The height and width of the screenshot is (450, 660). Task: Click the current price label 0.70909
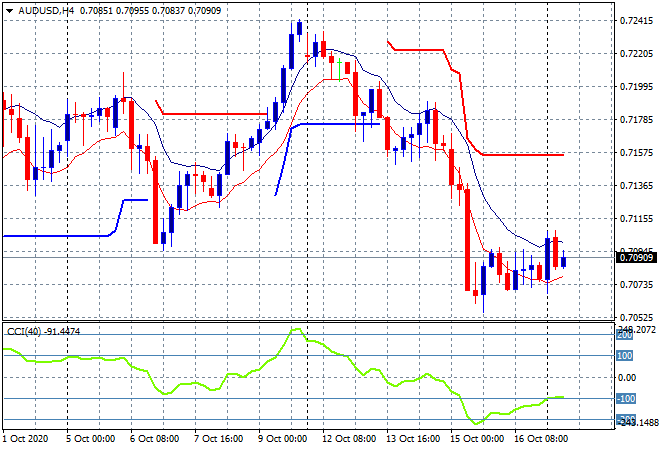point(636,258)
